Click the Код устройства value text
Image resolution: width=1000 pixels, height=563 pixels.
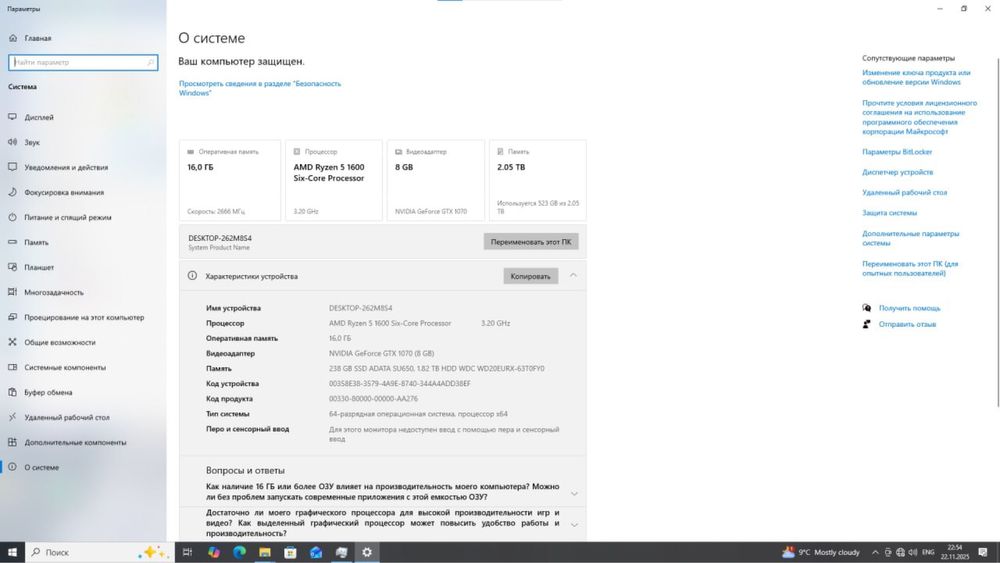[x=400, y=383]
